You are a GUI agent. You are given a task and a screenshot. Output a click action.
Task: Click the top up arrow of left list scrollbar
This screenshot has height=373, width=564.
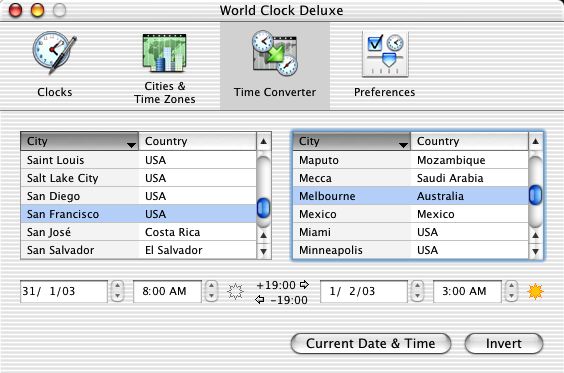pyautogui.click(x=263, y=141)
